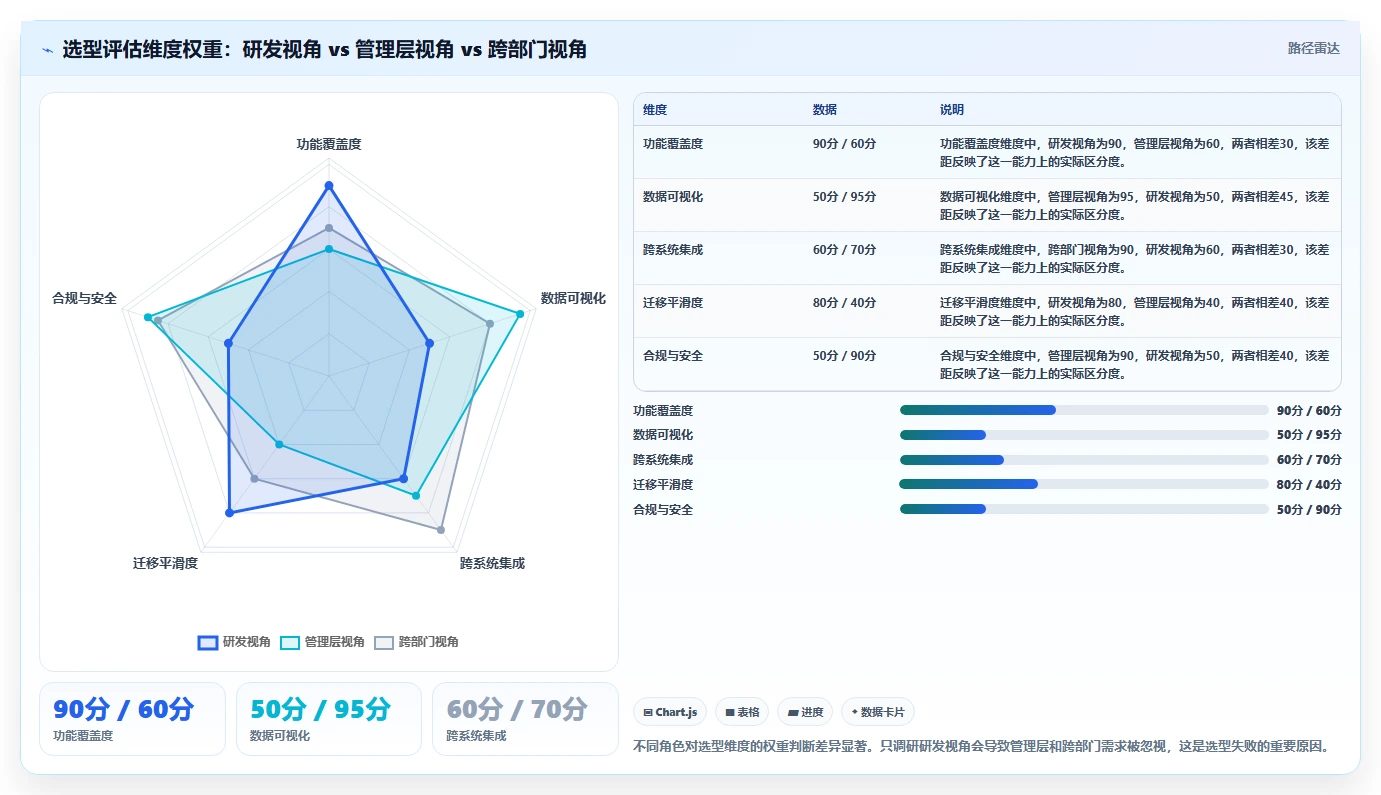Click the 跨系统集成 table row cell
This screenshot has width=1381, height=795.
point(673,250)
